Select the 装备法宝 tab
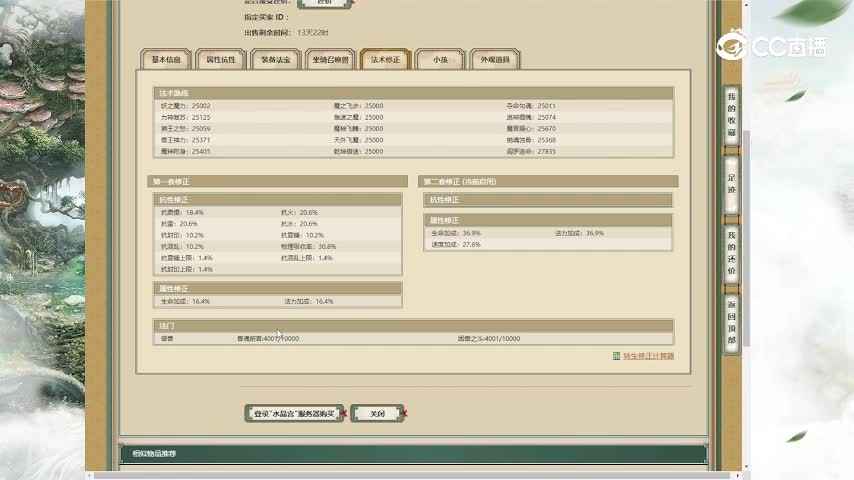The width and height of the screenshot is (854, 480). tap(276, 60)
